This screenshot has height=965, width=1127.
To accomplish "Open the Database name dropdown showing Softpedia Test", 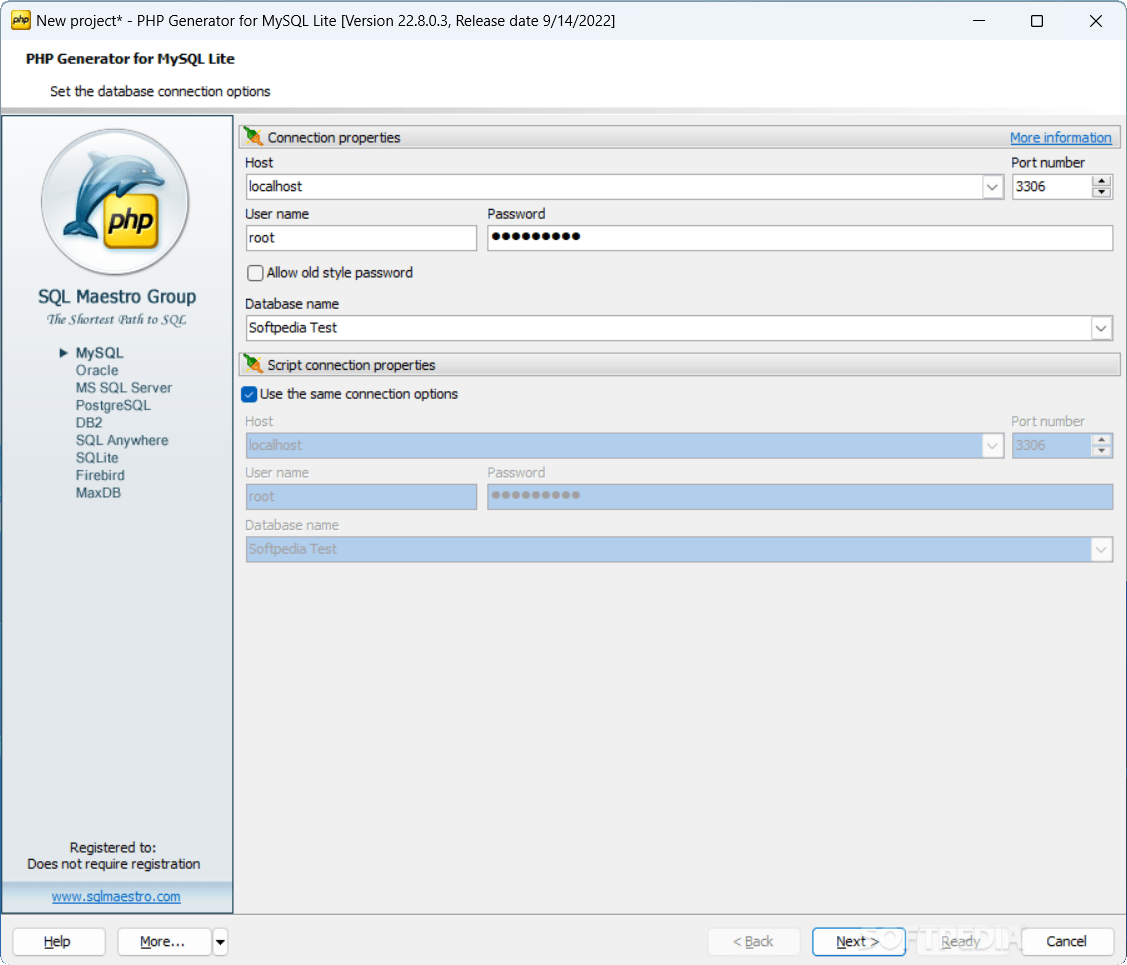I will click(x=1101, y=328).
